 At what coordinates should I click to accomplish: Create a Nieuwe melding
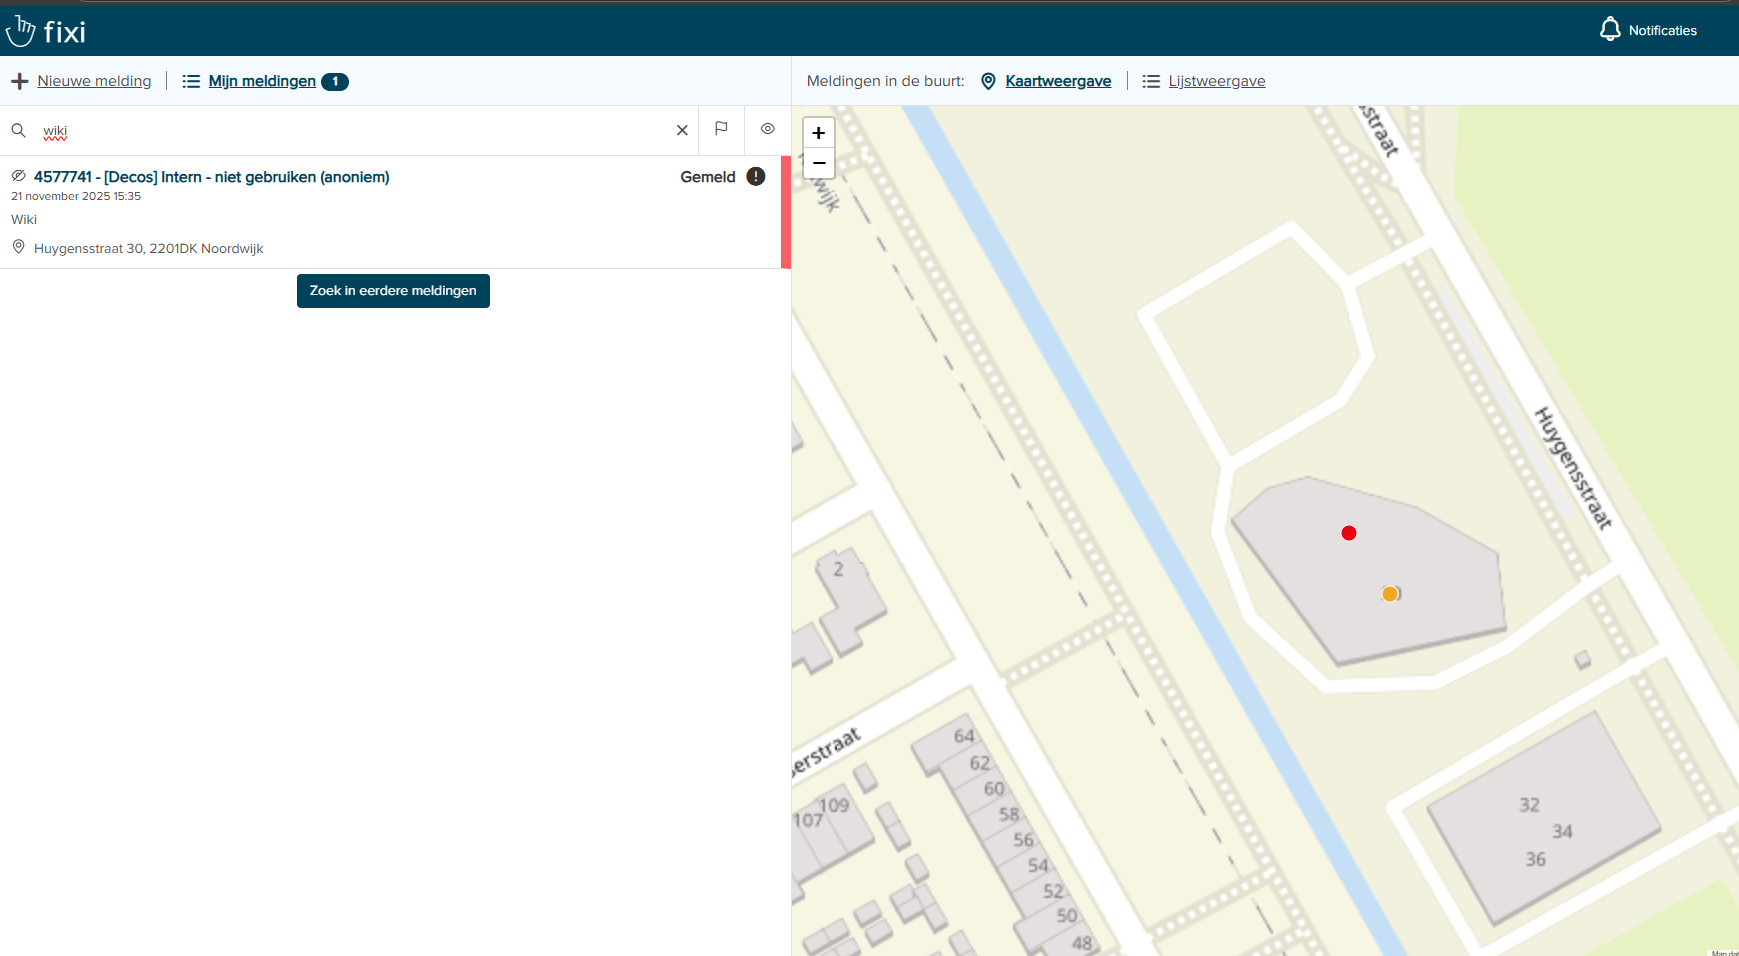coord(94,81)
